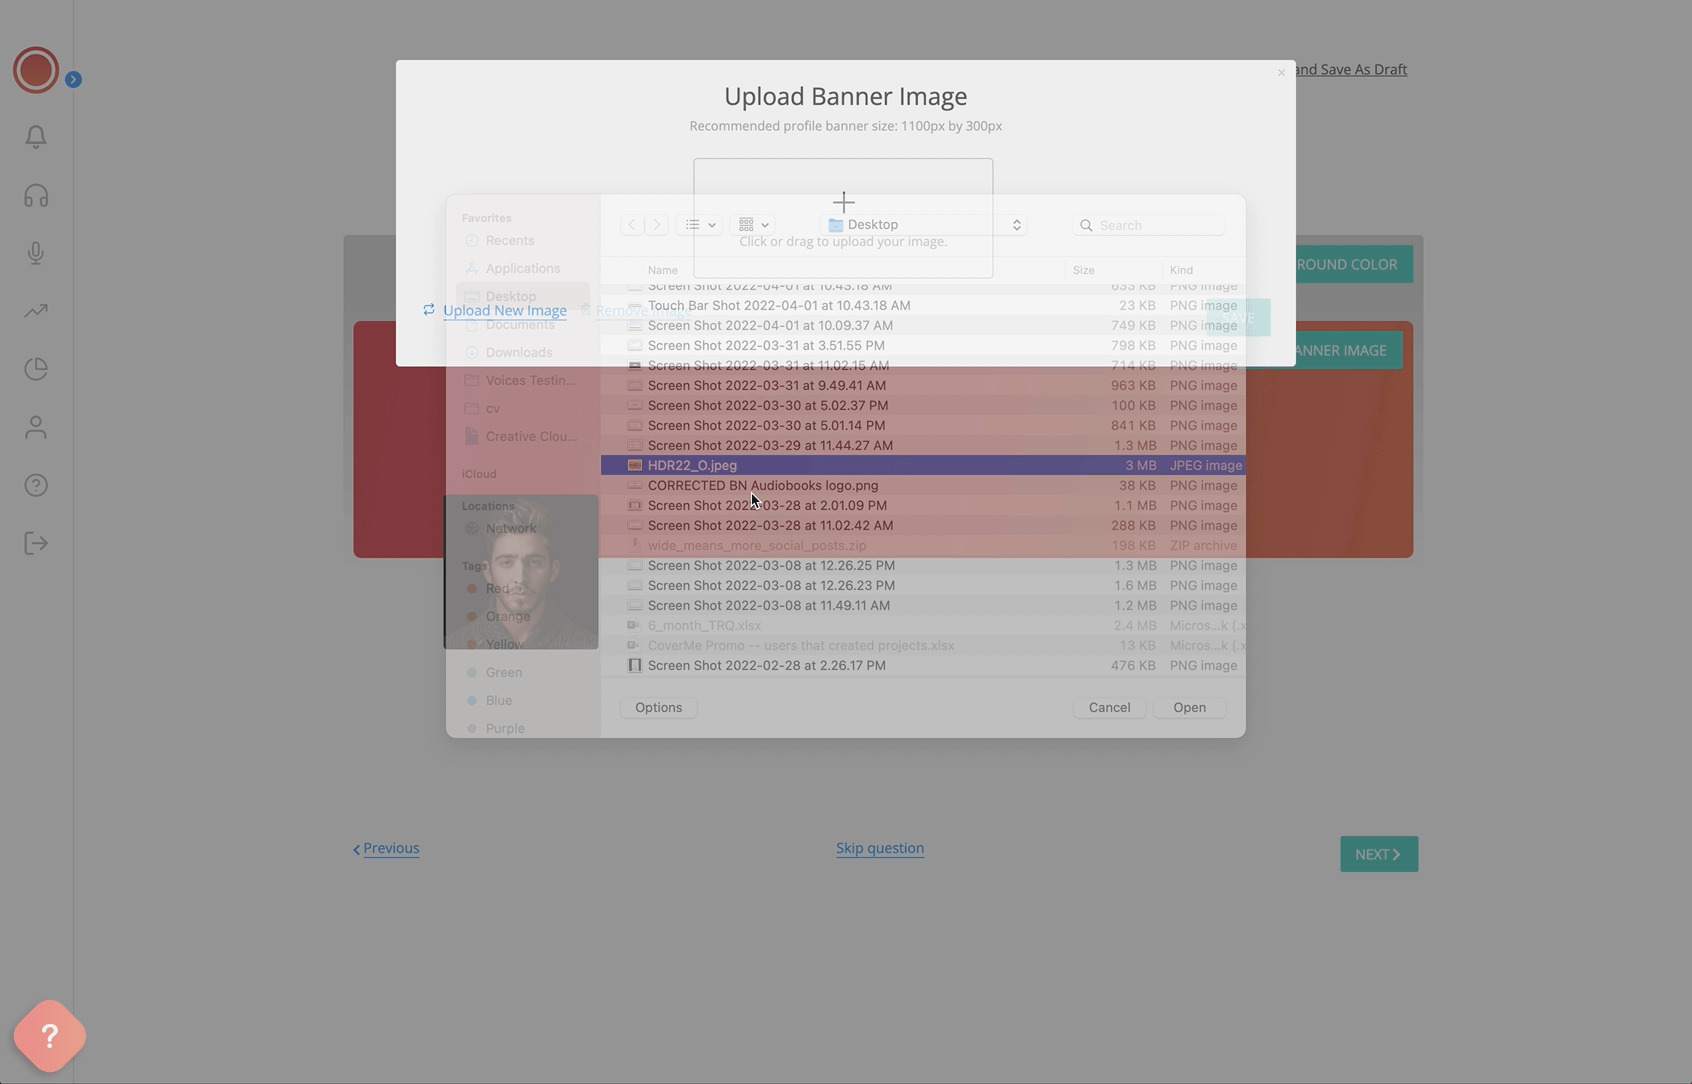Screen dimensions: 1692x1084
Task: Open the floating help question bubble
Action: click(49, 1036)
